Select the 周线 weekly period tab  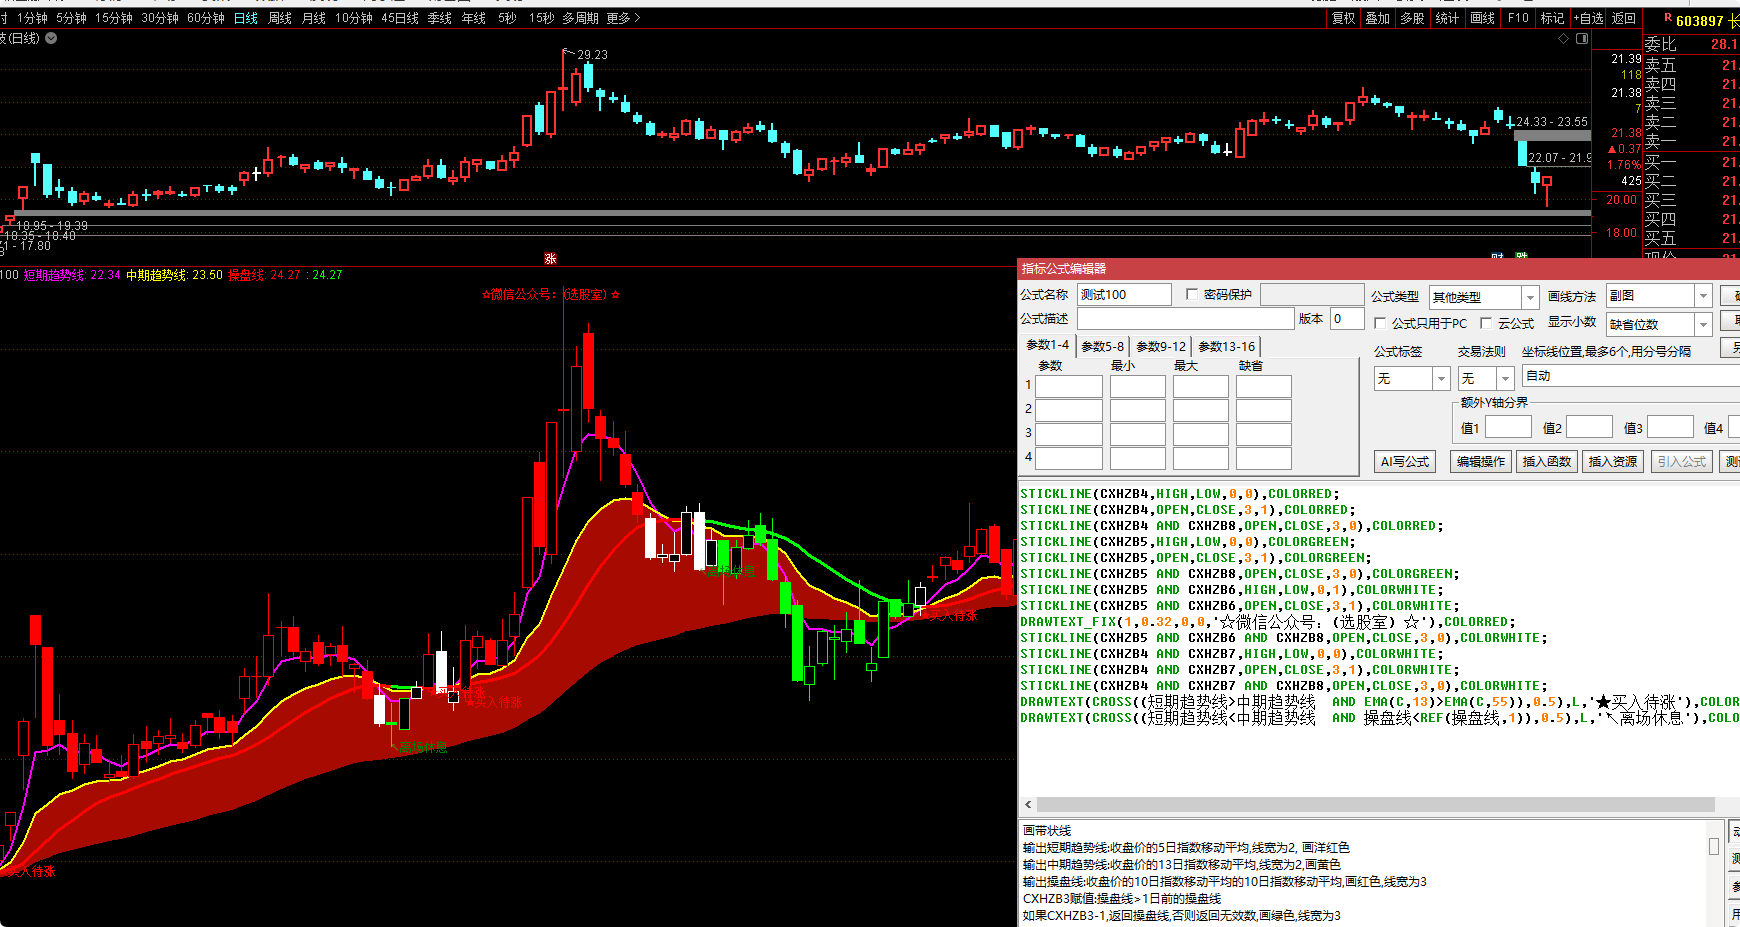[280, 18]
